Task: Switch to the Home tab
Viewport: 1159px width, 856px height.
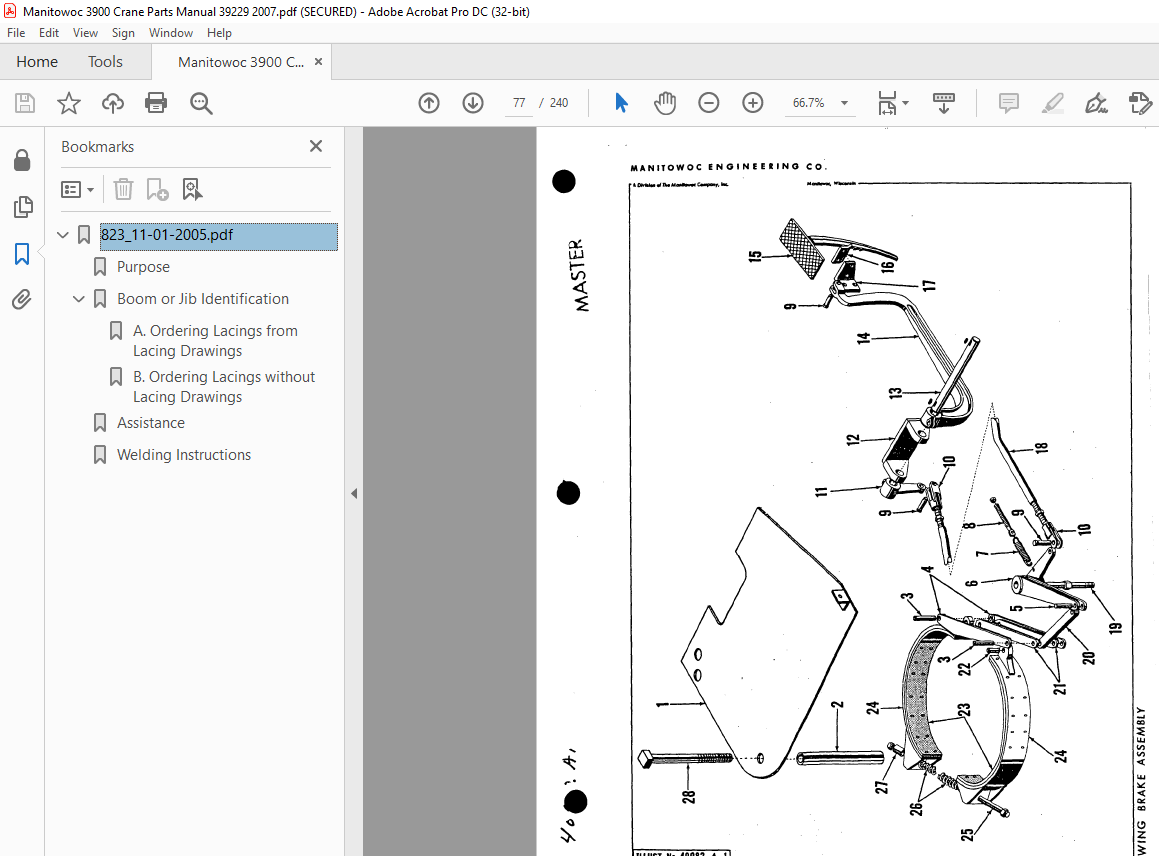Action: tap(37, 62)
